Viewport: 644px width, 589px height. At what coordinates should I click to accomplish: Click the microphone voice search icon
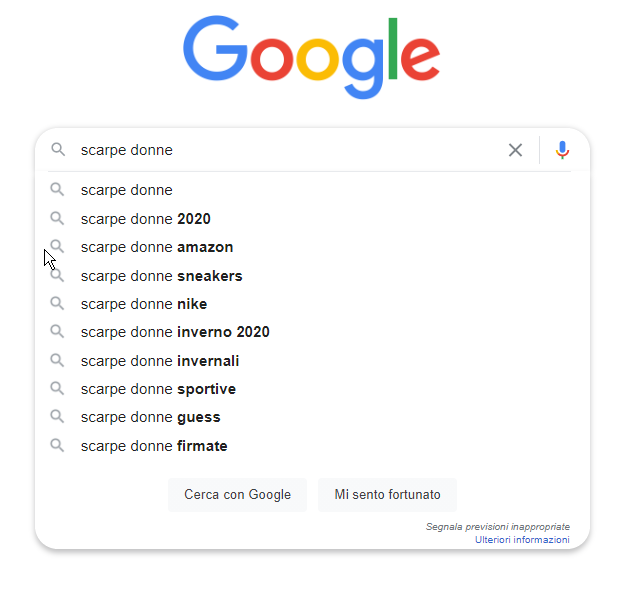pyautogui.click(x=562, y=150)
